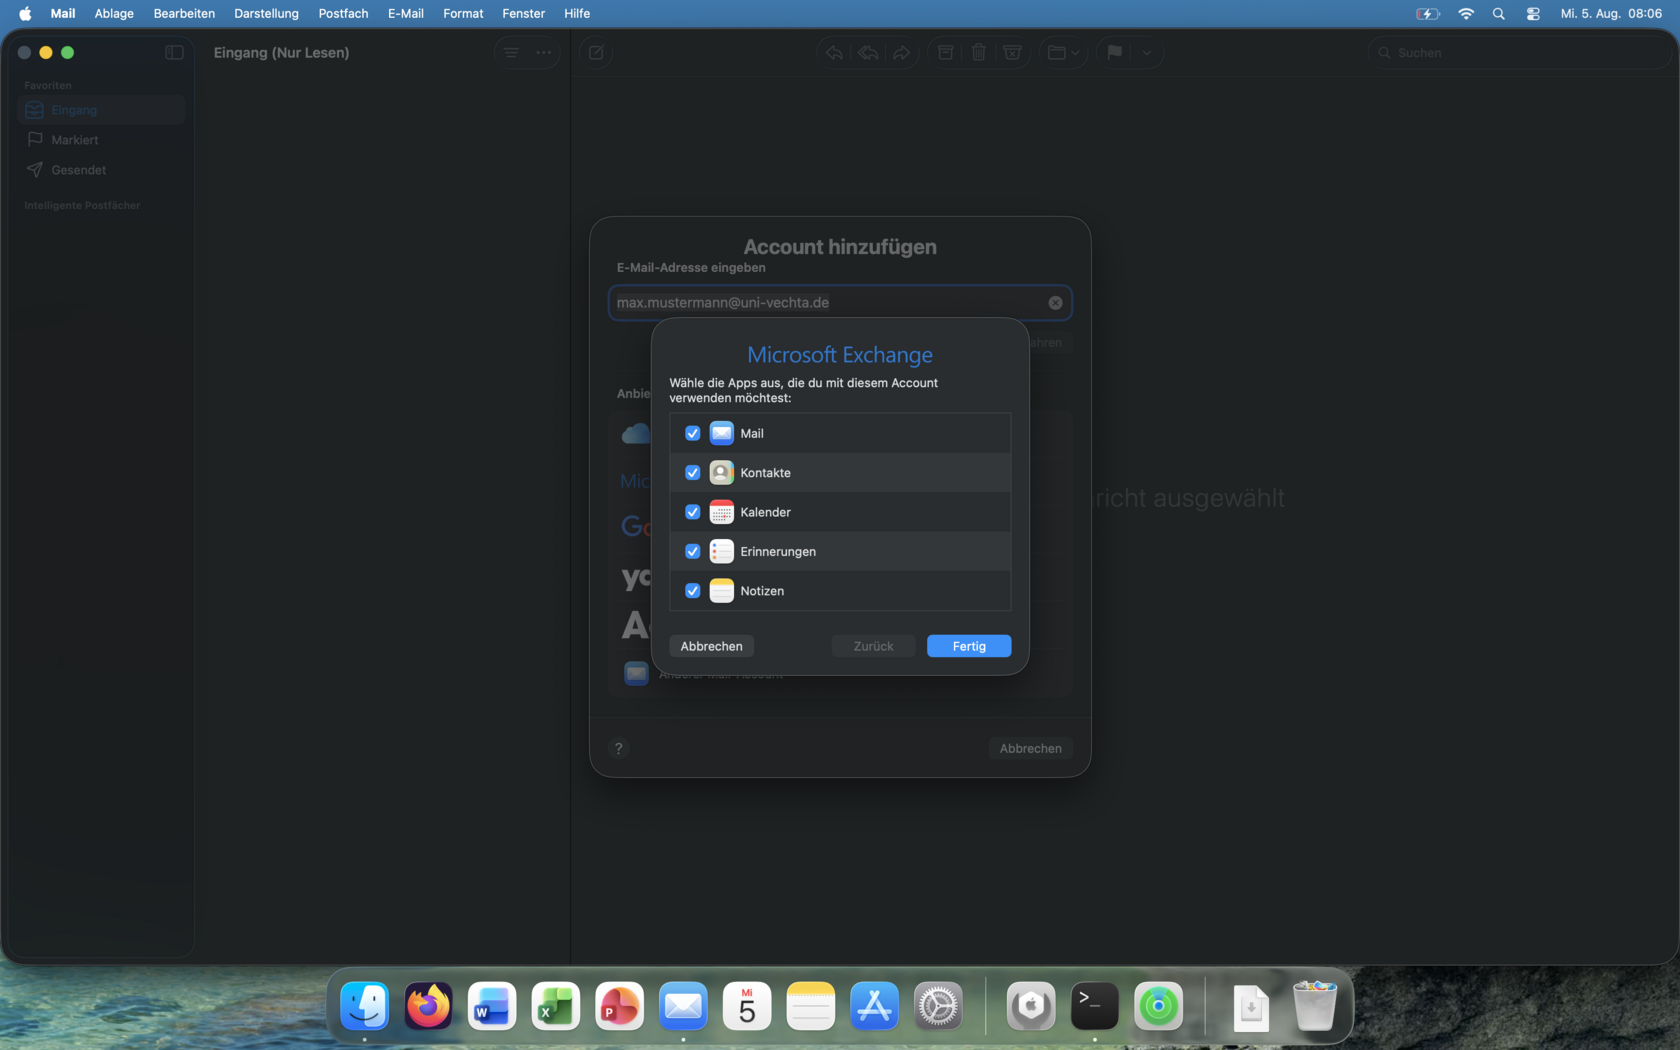
Task: Click the Mail app icon in list
Action: point(721,433)
